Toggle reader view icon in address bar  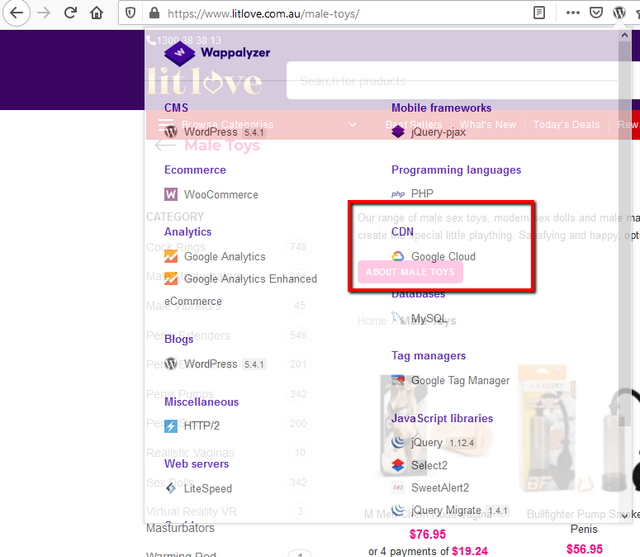click(539, 13)
